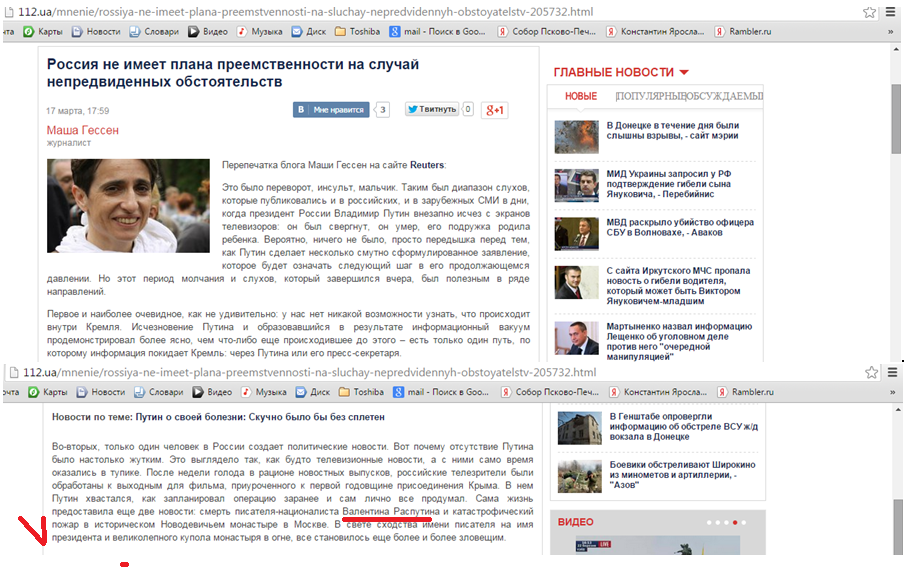Click thumbnail beside МВД раскрыло убийство headline
This screenshot has width=907, height=571.
coord(576,234)
